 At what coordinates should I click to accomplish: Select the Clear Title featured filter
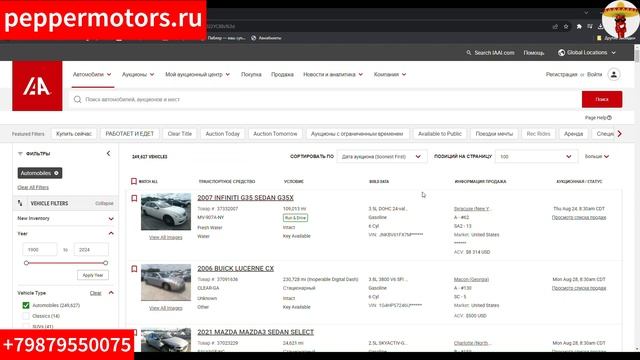click(180, 134)
